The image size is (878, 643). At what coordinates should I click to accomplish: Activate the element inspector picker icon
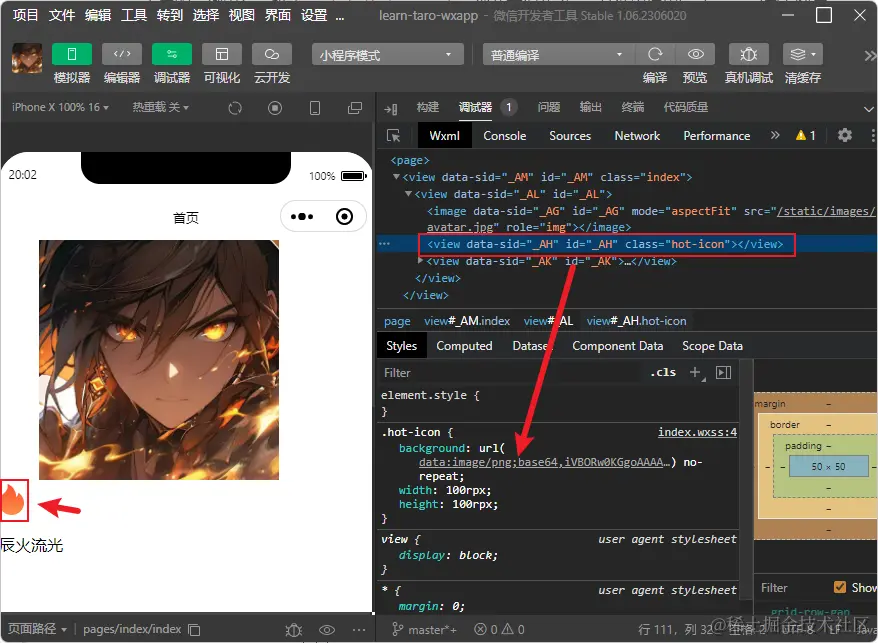(x=394, y=136)
